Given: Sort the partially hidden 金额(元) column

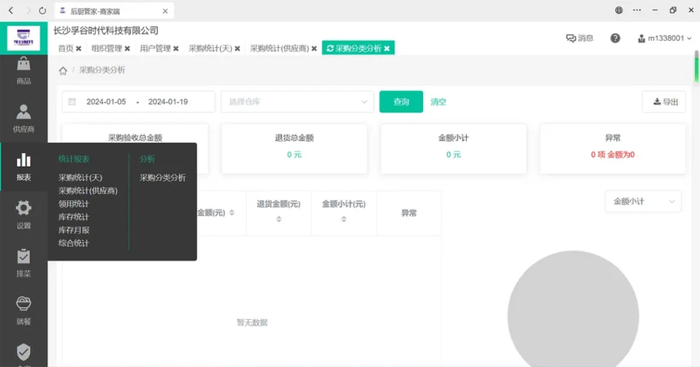Looking at the screenshot, I should pos(232,213).
